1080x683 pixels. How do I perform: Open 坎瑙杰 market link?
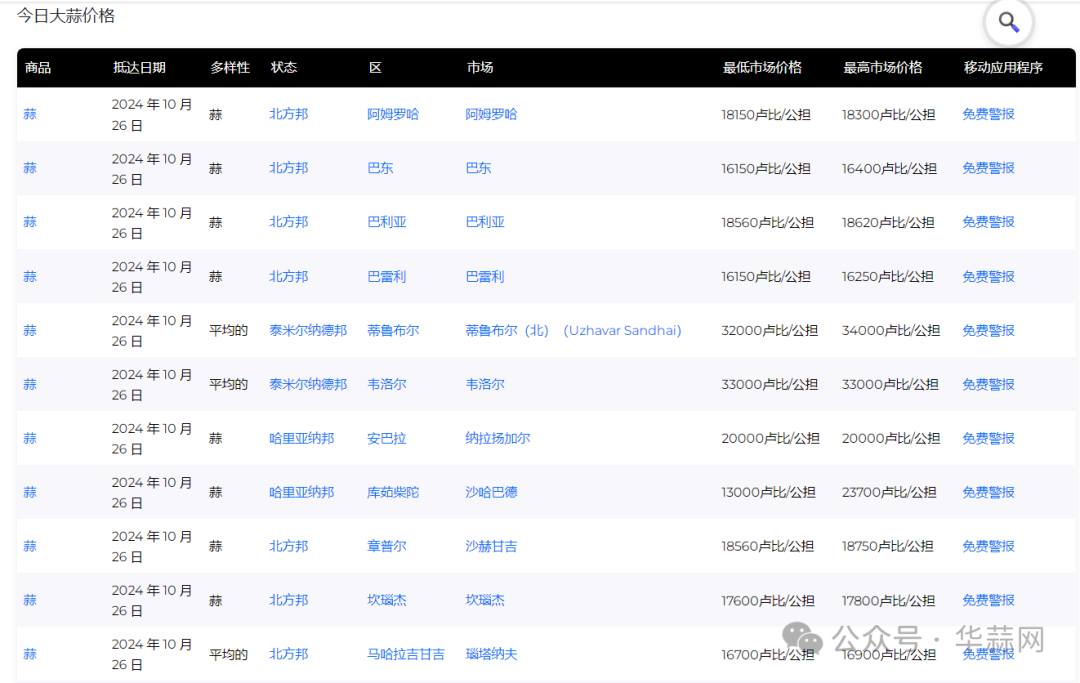pyautogui.click(x=485, y=600)
